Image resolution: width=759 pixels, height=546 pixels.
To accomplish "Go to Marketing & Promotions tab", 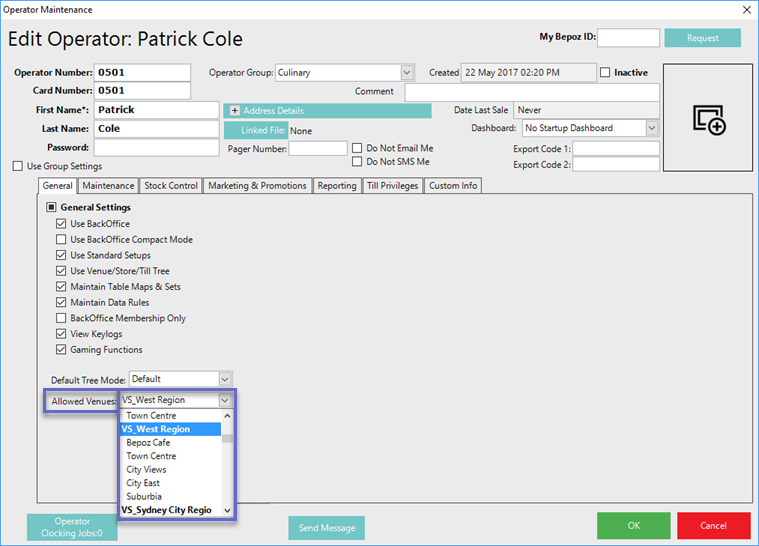I will point(257,186).
